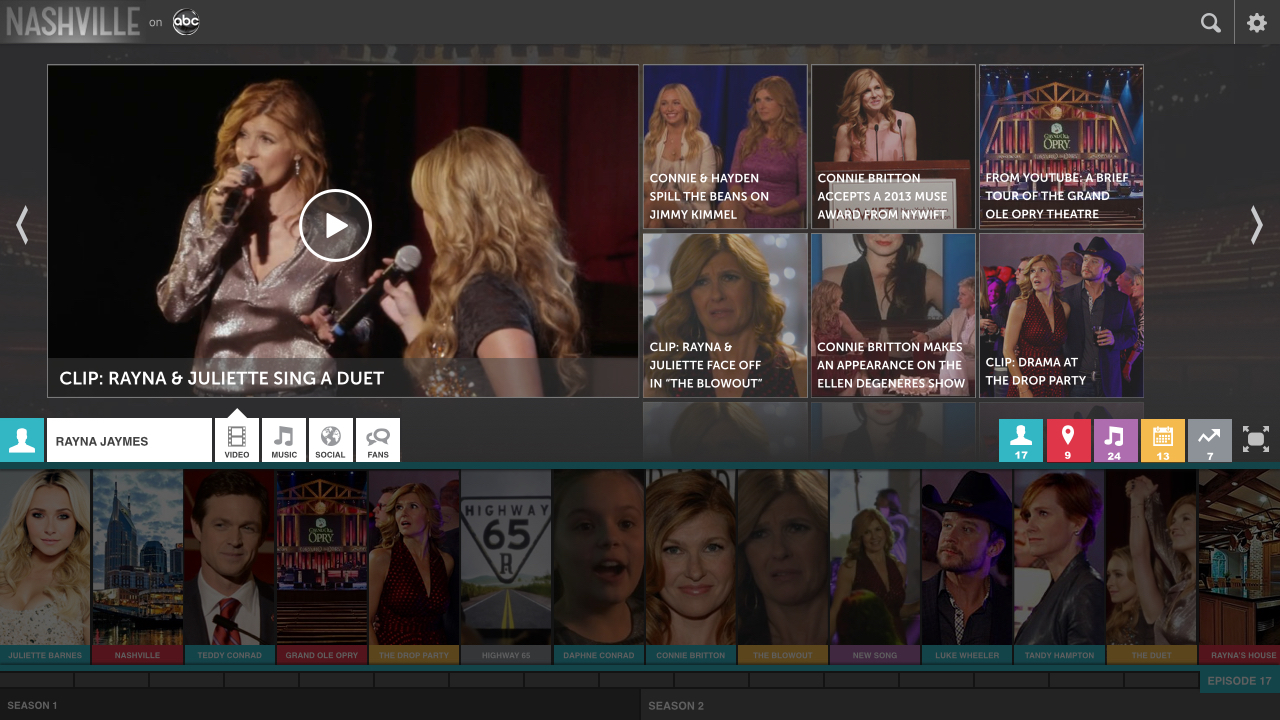Switch to the Fans tab
The width and height of the screenshot is (1280, 720).
pyautogui.click(x=378, y=440)
